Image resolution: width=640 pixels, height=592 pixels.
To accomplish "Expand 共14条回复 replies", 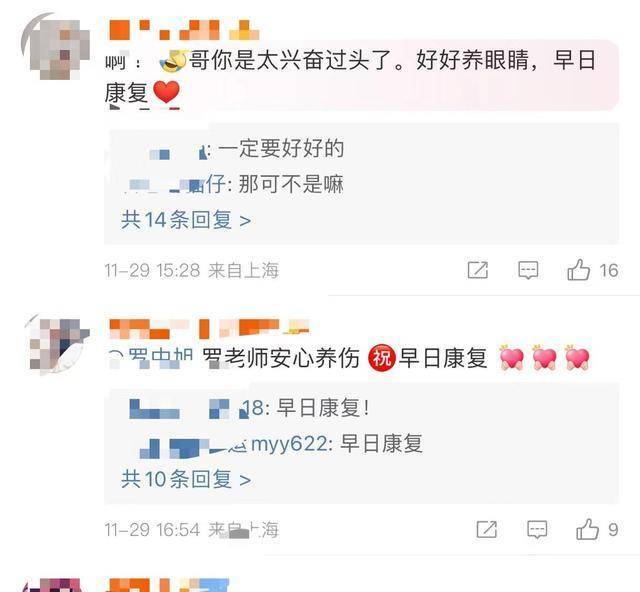I will (186, 220).
